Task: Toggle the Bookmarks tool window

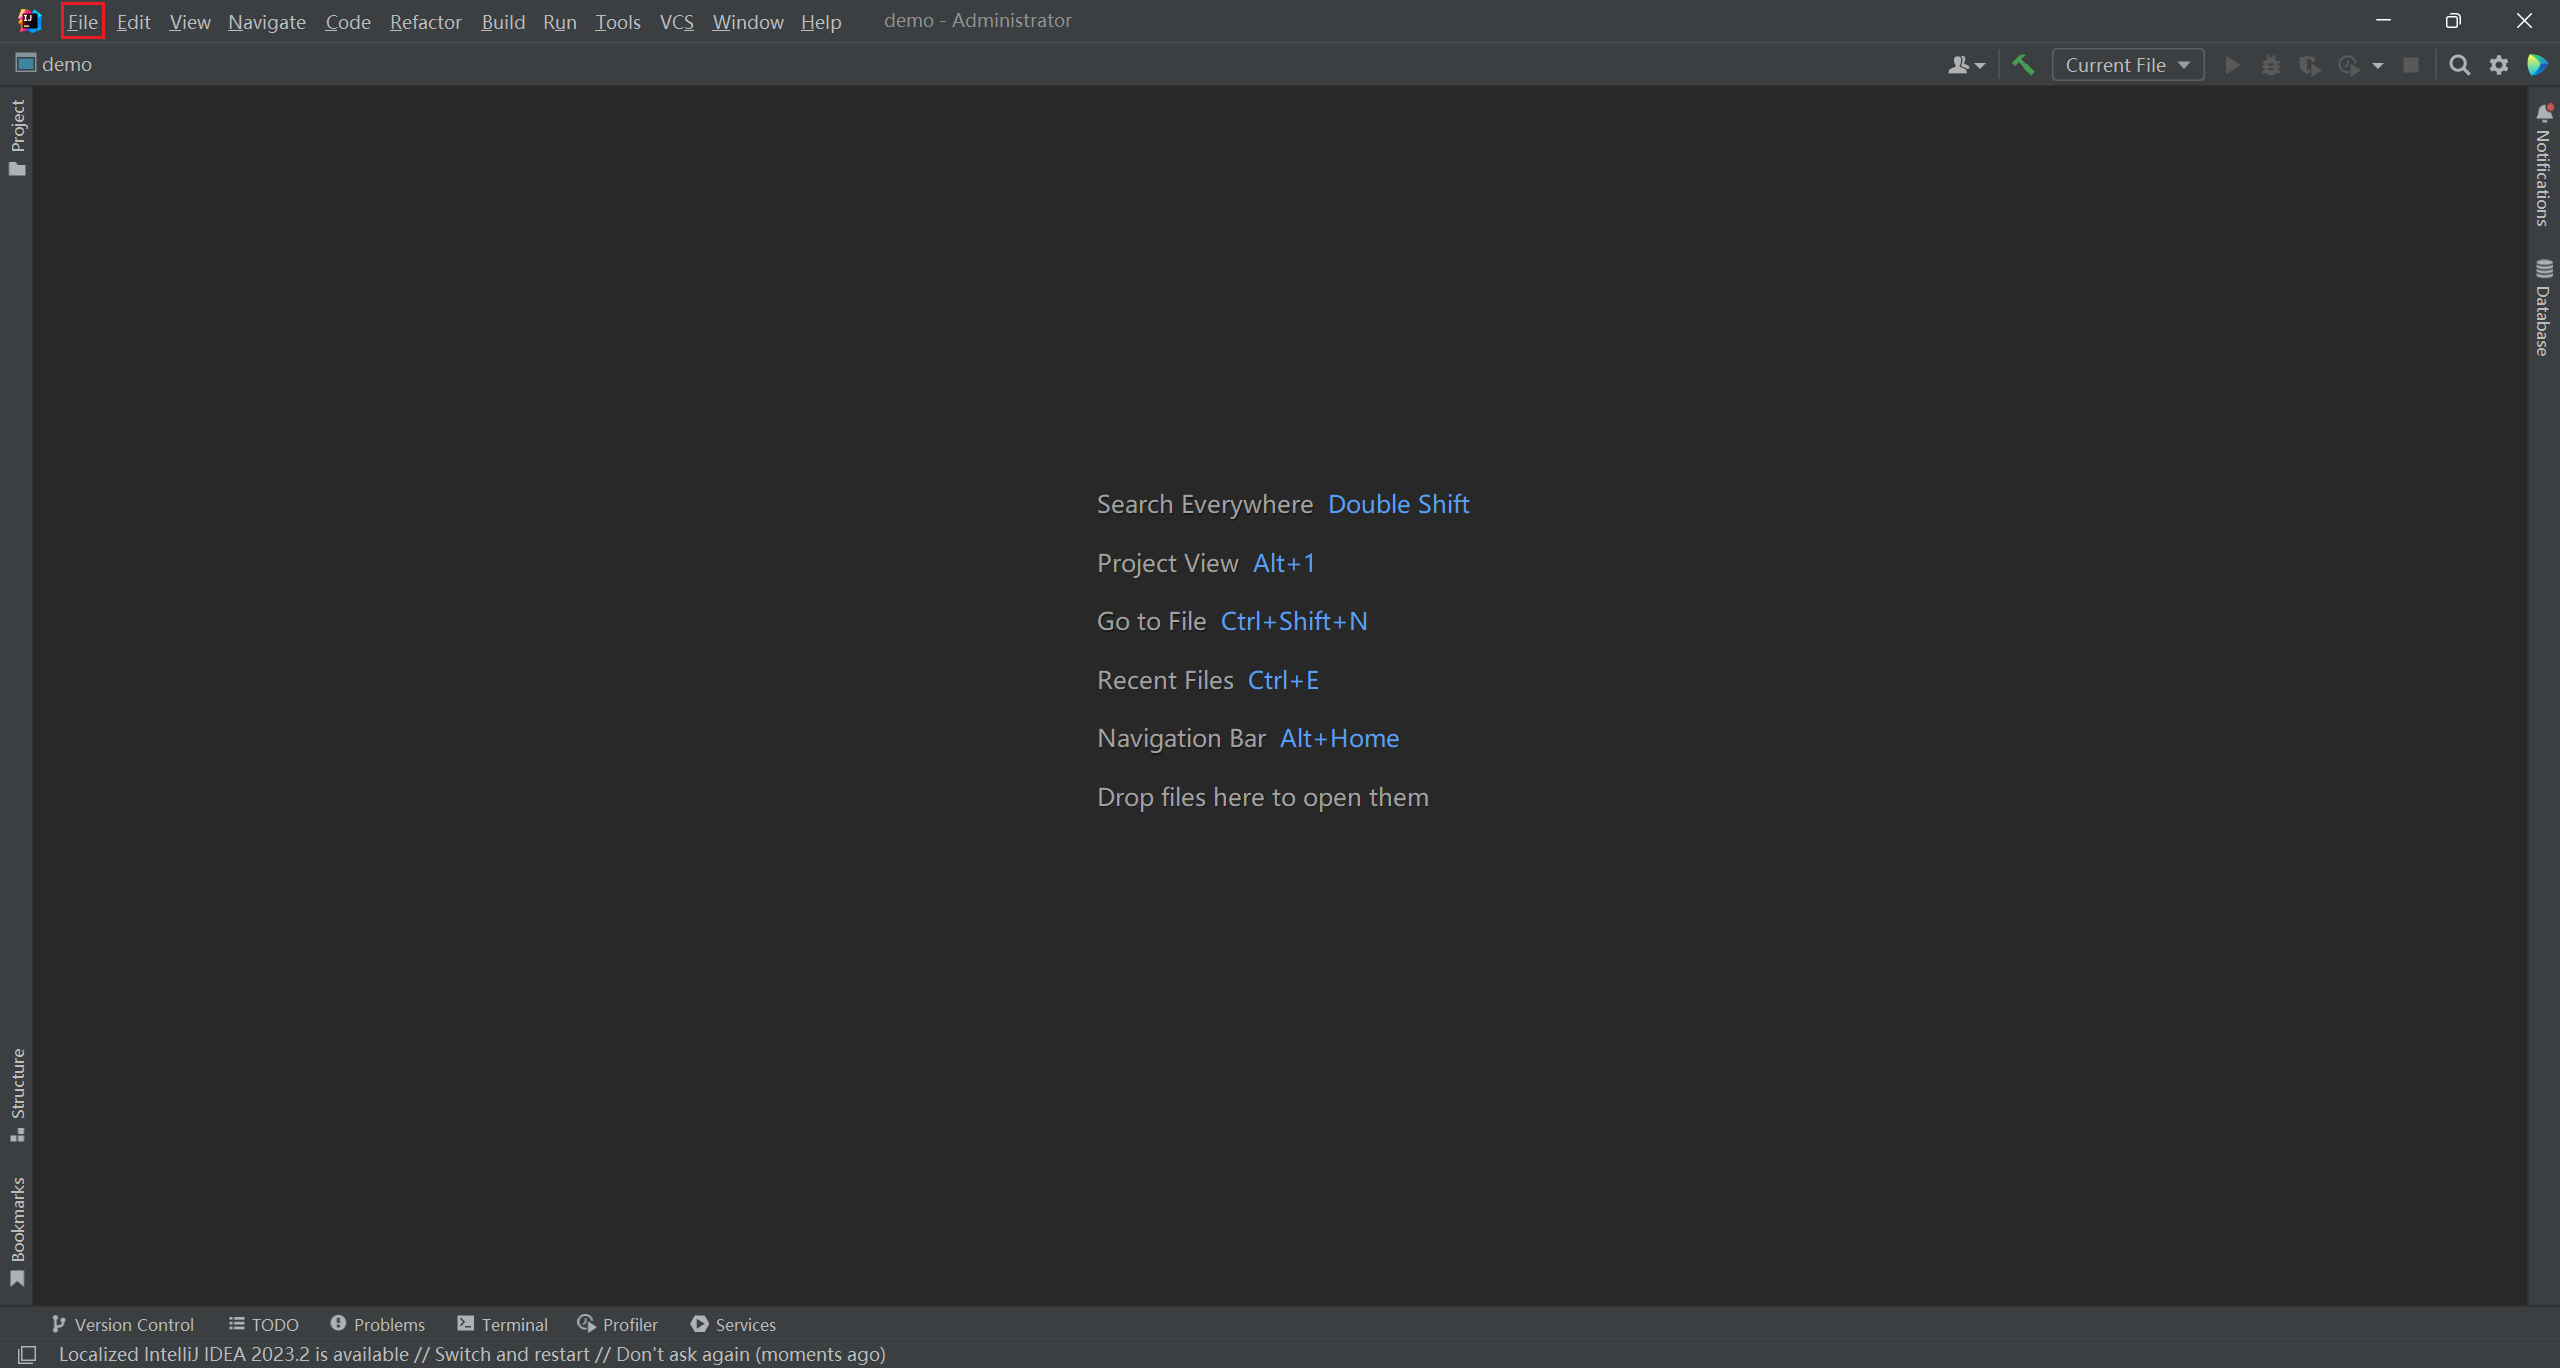Action: [17, 1231]
